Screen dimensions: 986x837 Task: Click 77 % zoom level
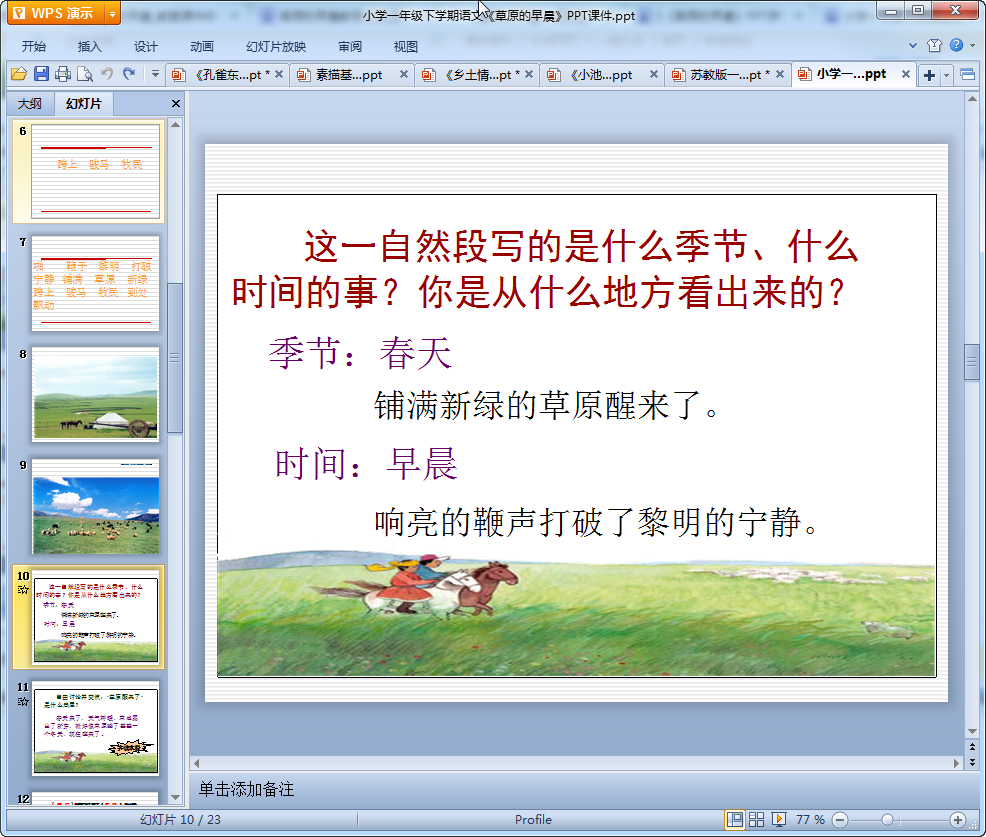(x=810, y=819)
